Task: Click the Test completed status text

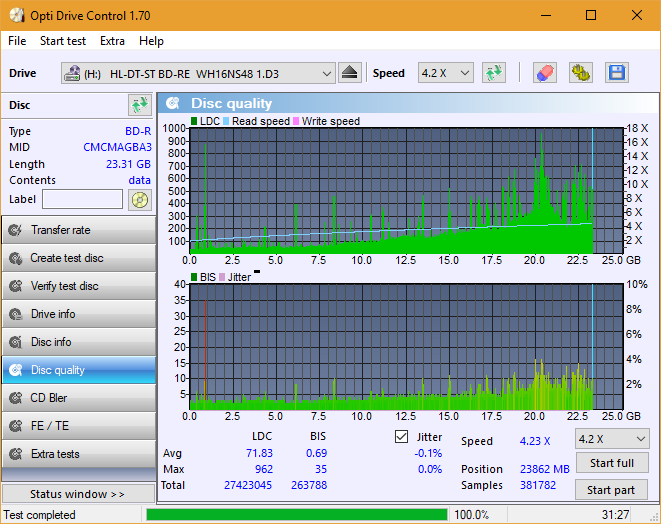Action: click(40, 515)
